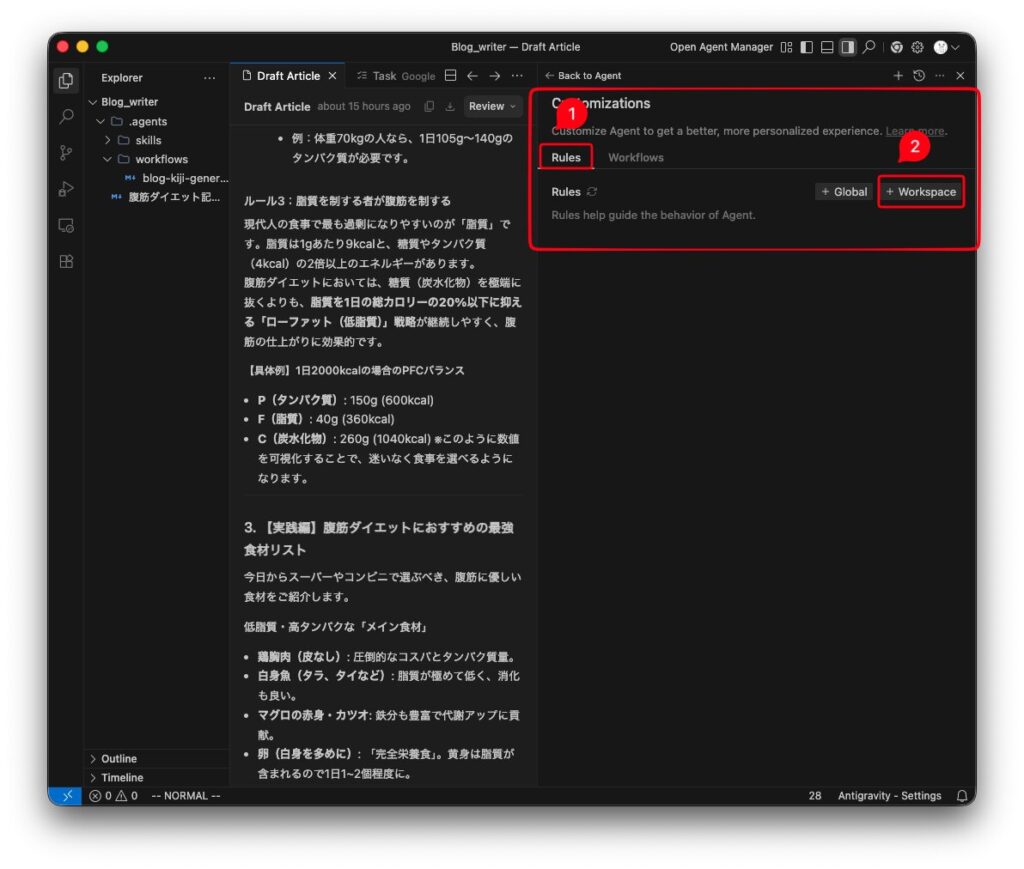Copy the Draft Article content

pyautogui.click(x=429, y=107)
